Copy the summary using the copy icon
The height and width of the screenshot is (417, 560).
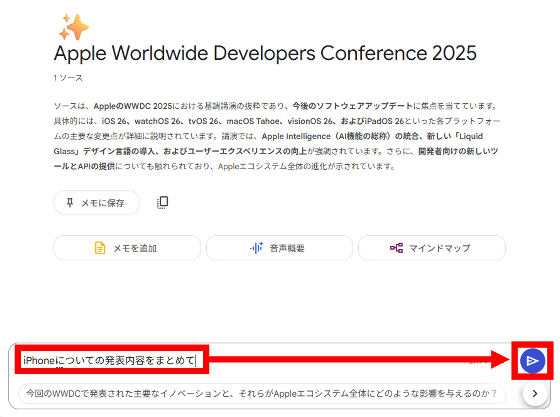162,202
